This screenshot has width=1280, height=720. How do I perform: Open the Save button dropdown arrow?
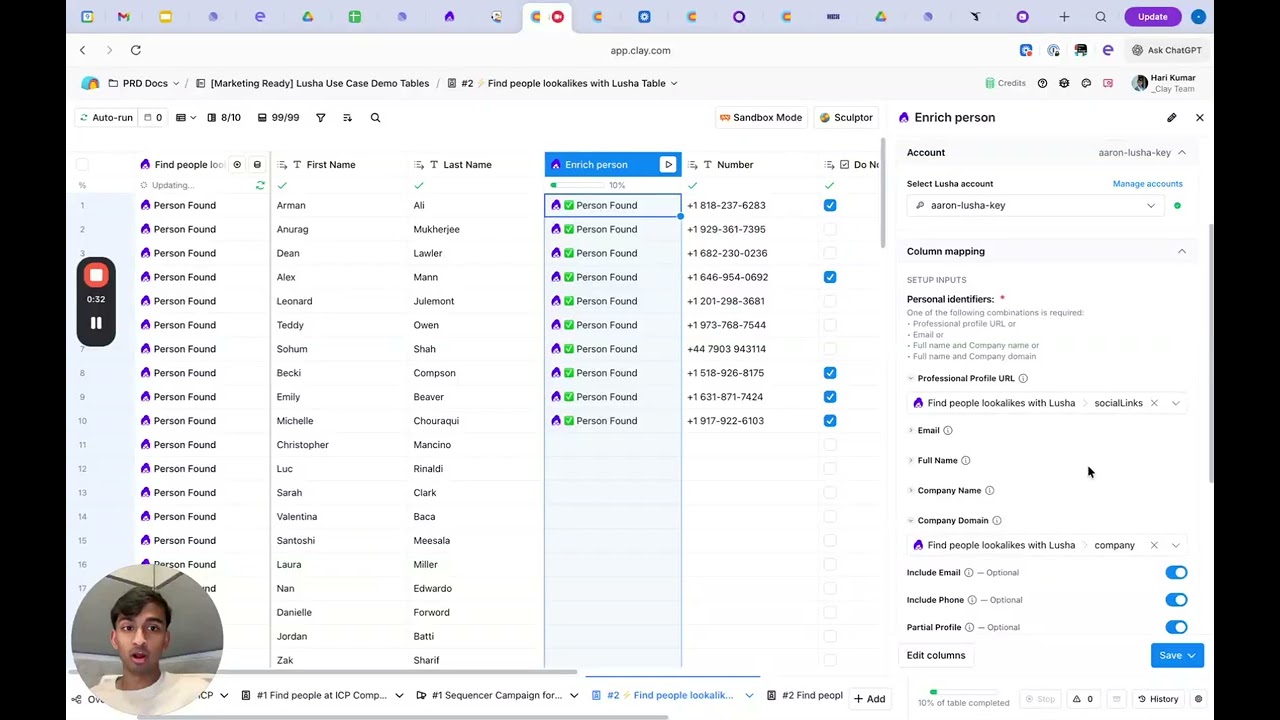1191,656
